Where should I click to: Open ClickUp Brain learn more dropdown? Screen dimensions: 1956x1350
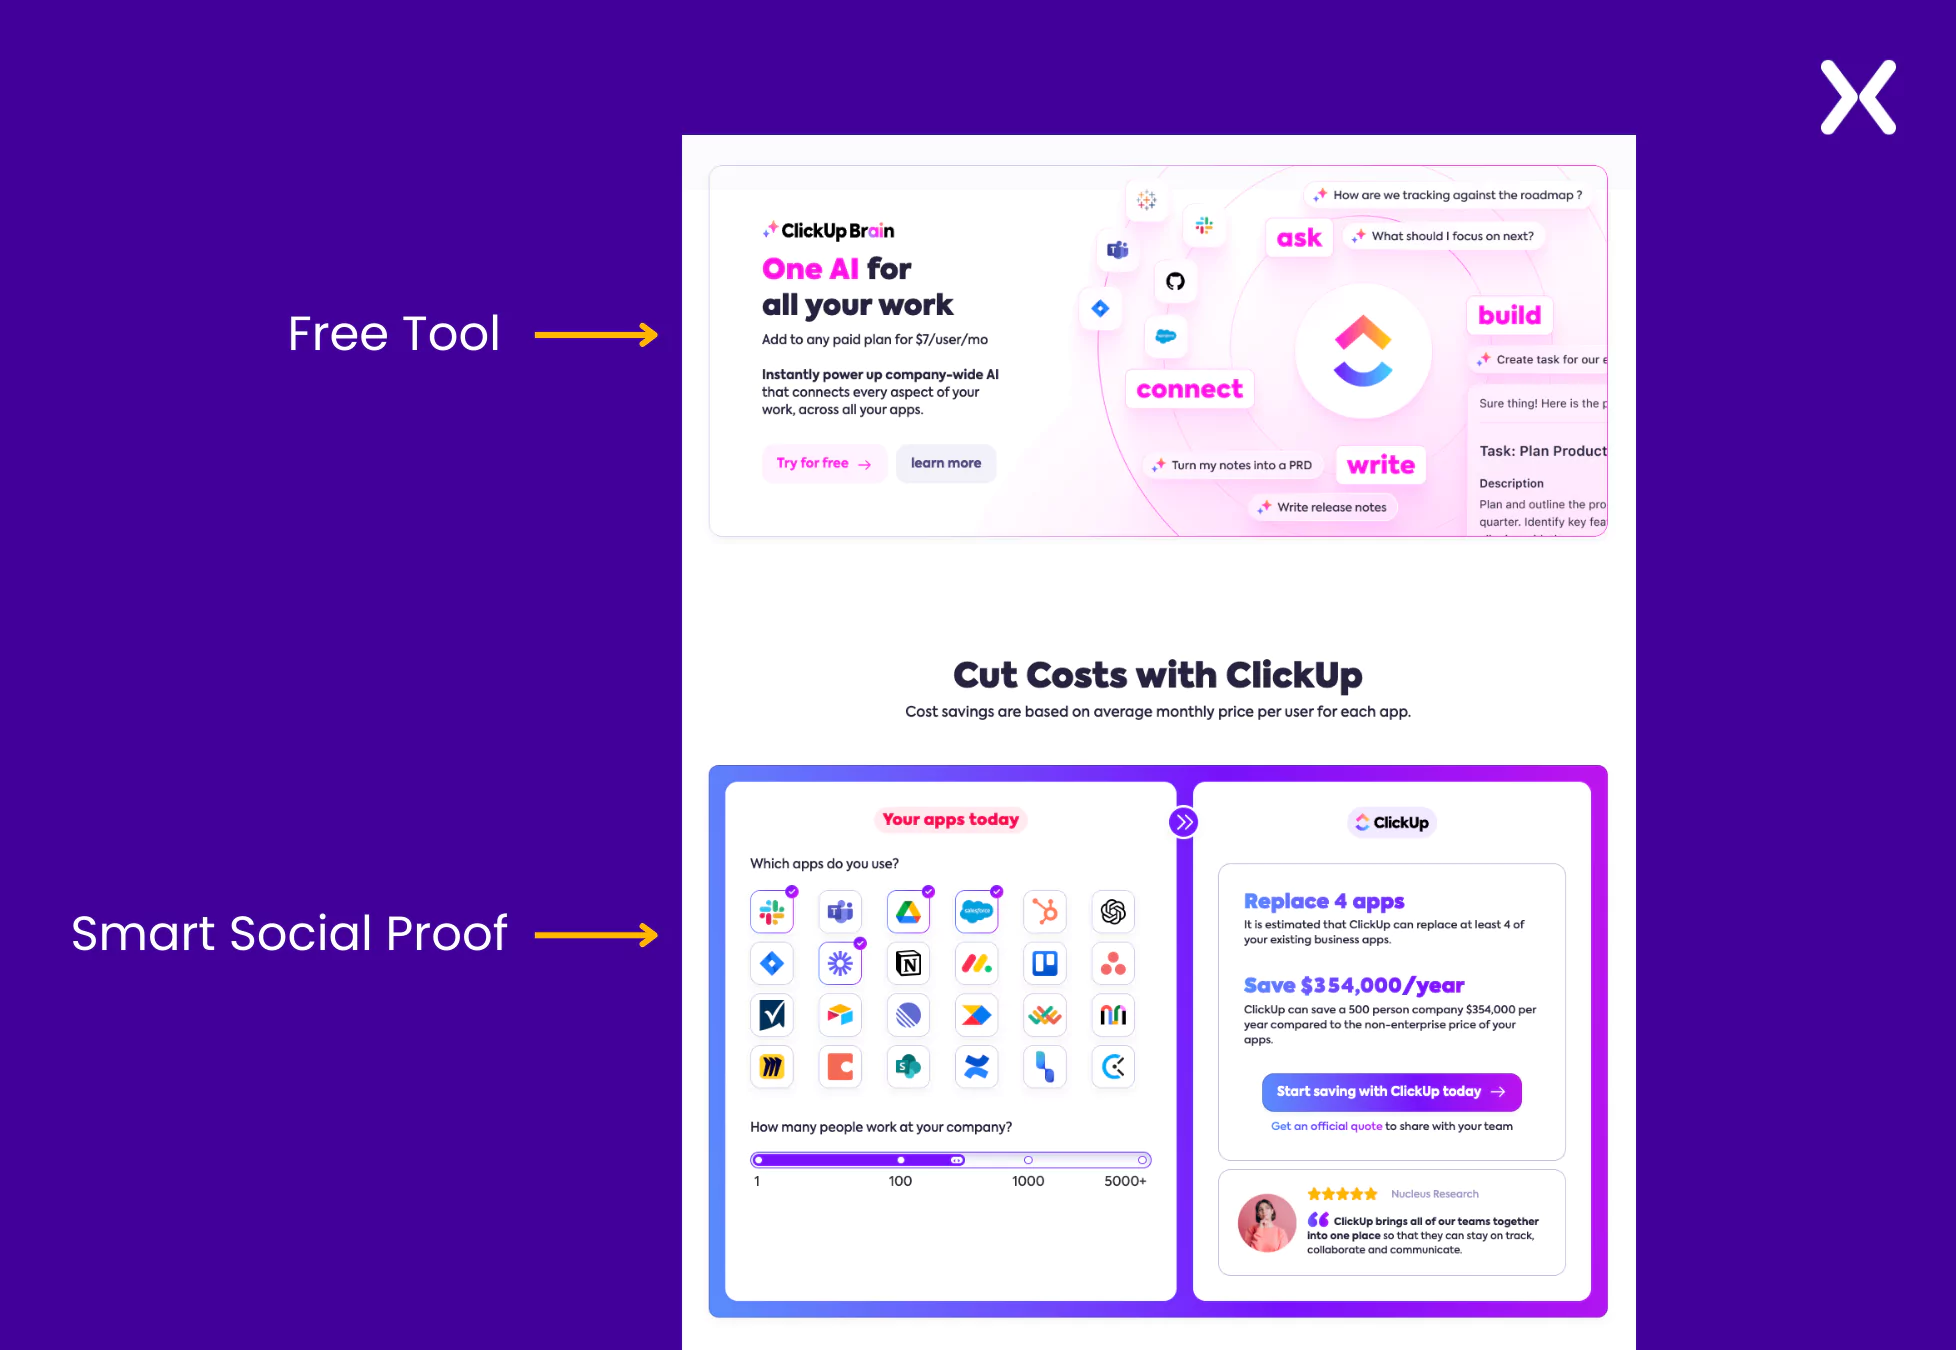tap(945, 464)
